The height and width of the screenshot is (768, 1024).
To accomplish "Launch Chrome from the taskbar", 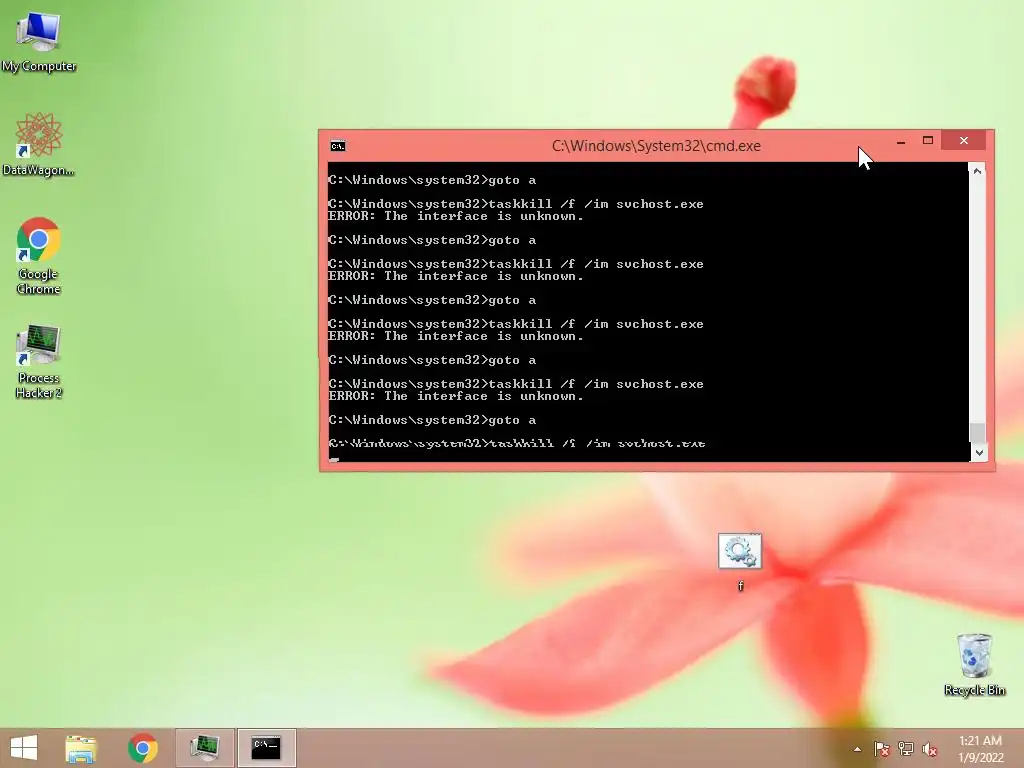I will (x=143, y=748).
